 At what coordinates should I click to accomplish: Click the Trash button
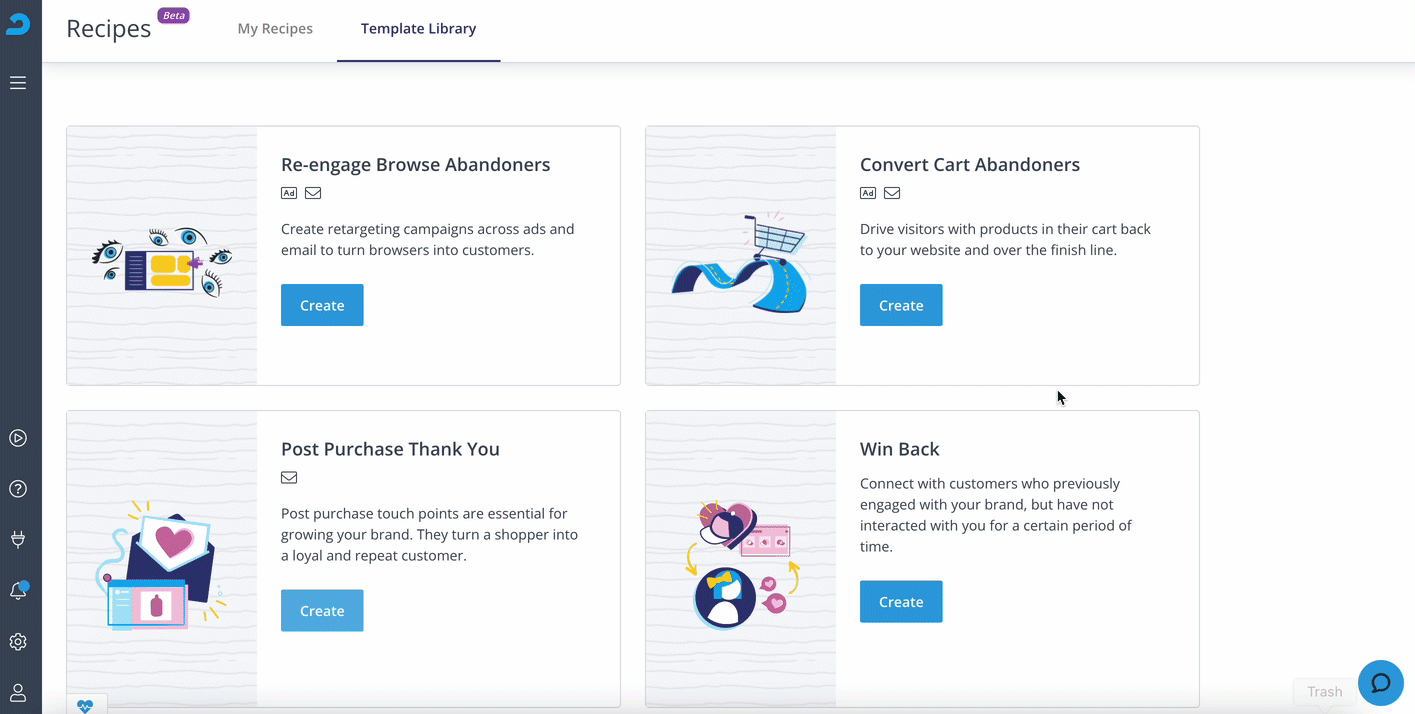click(1324, 691)
